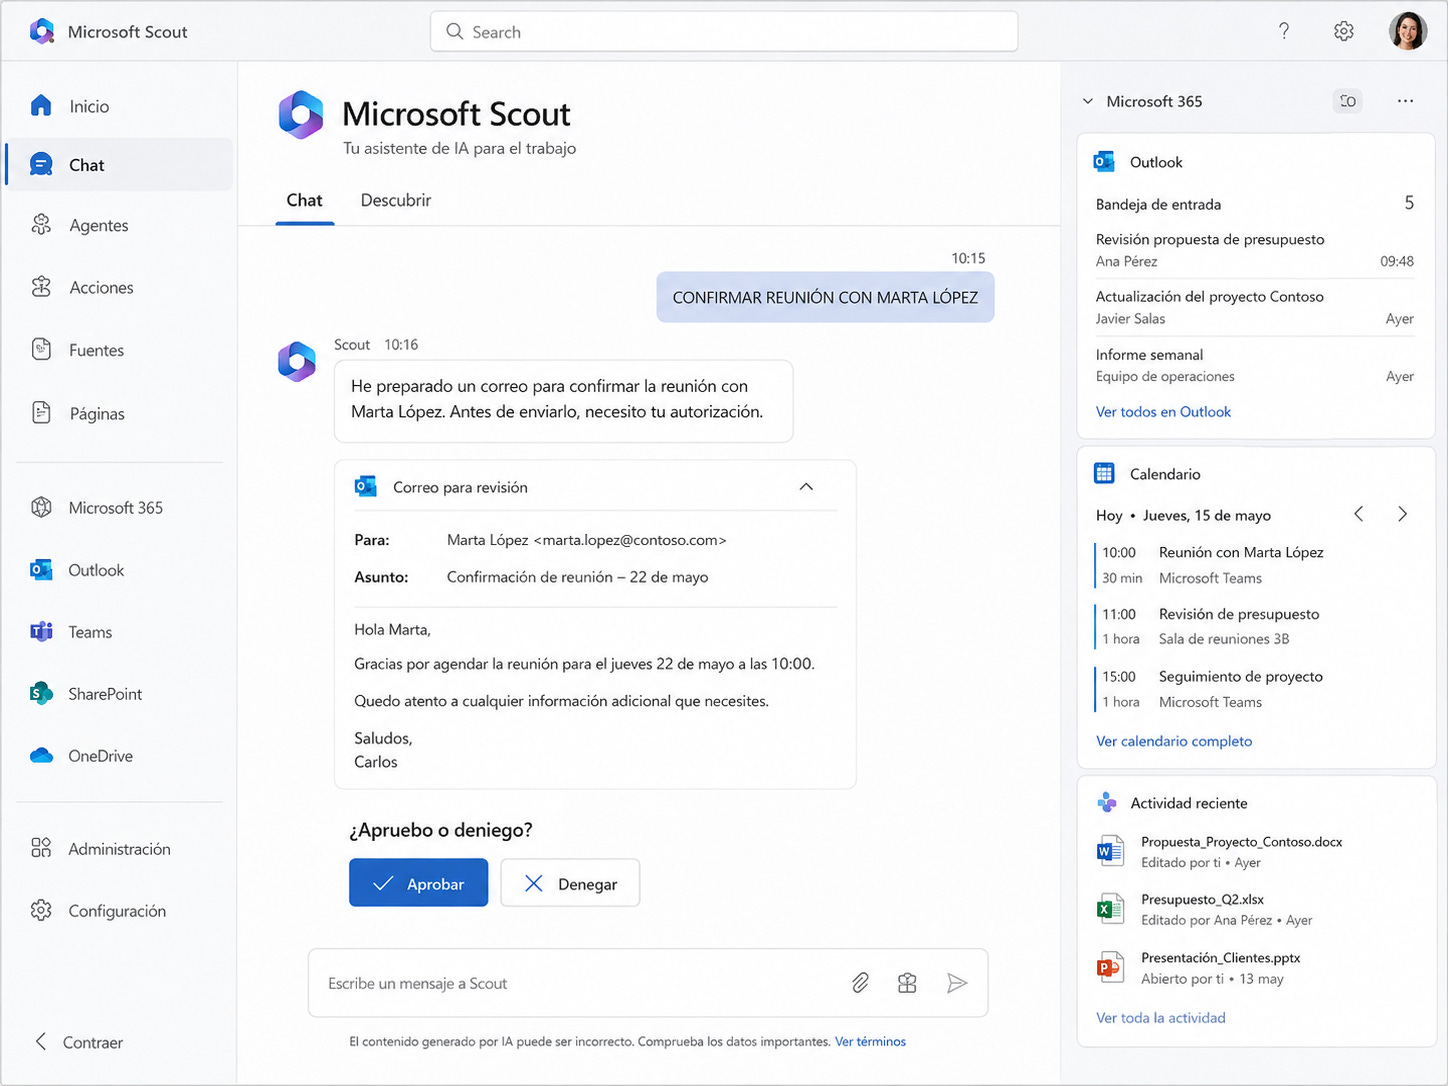Open the Informe semanal email
This screenshot has width=1448, height=1086.
1255,365
